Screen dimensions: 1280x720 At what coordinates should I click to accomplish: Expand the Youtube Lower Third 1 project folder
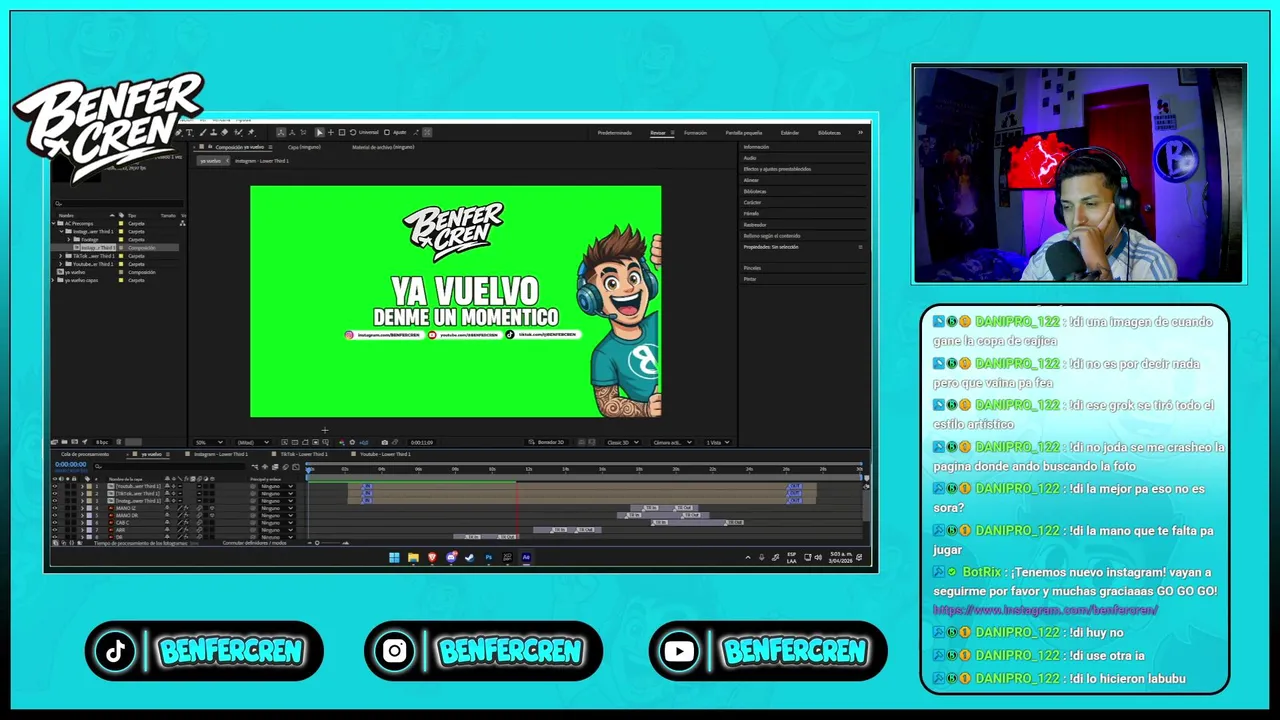(61, 264)
